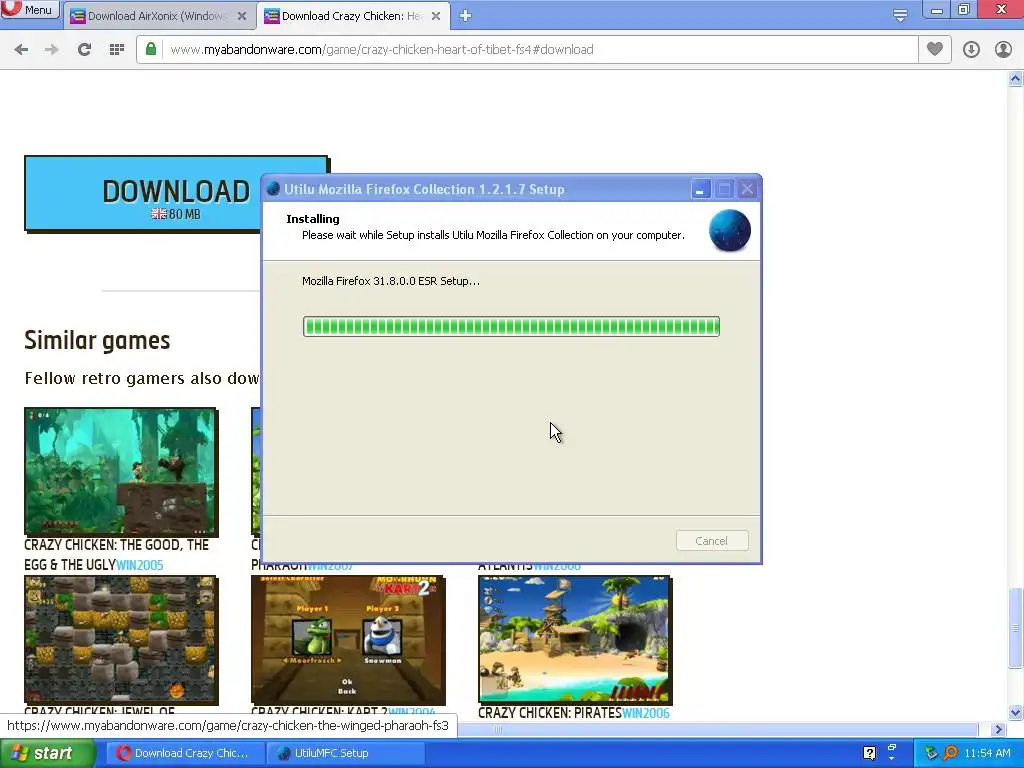The height and width of the screenshot is (768, 1024).
Task: Open the Crazy Chicken Pirates thumbnail
Action: (575, 639)
